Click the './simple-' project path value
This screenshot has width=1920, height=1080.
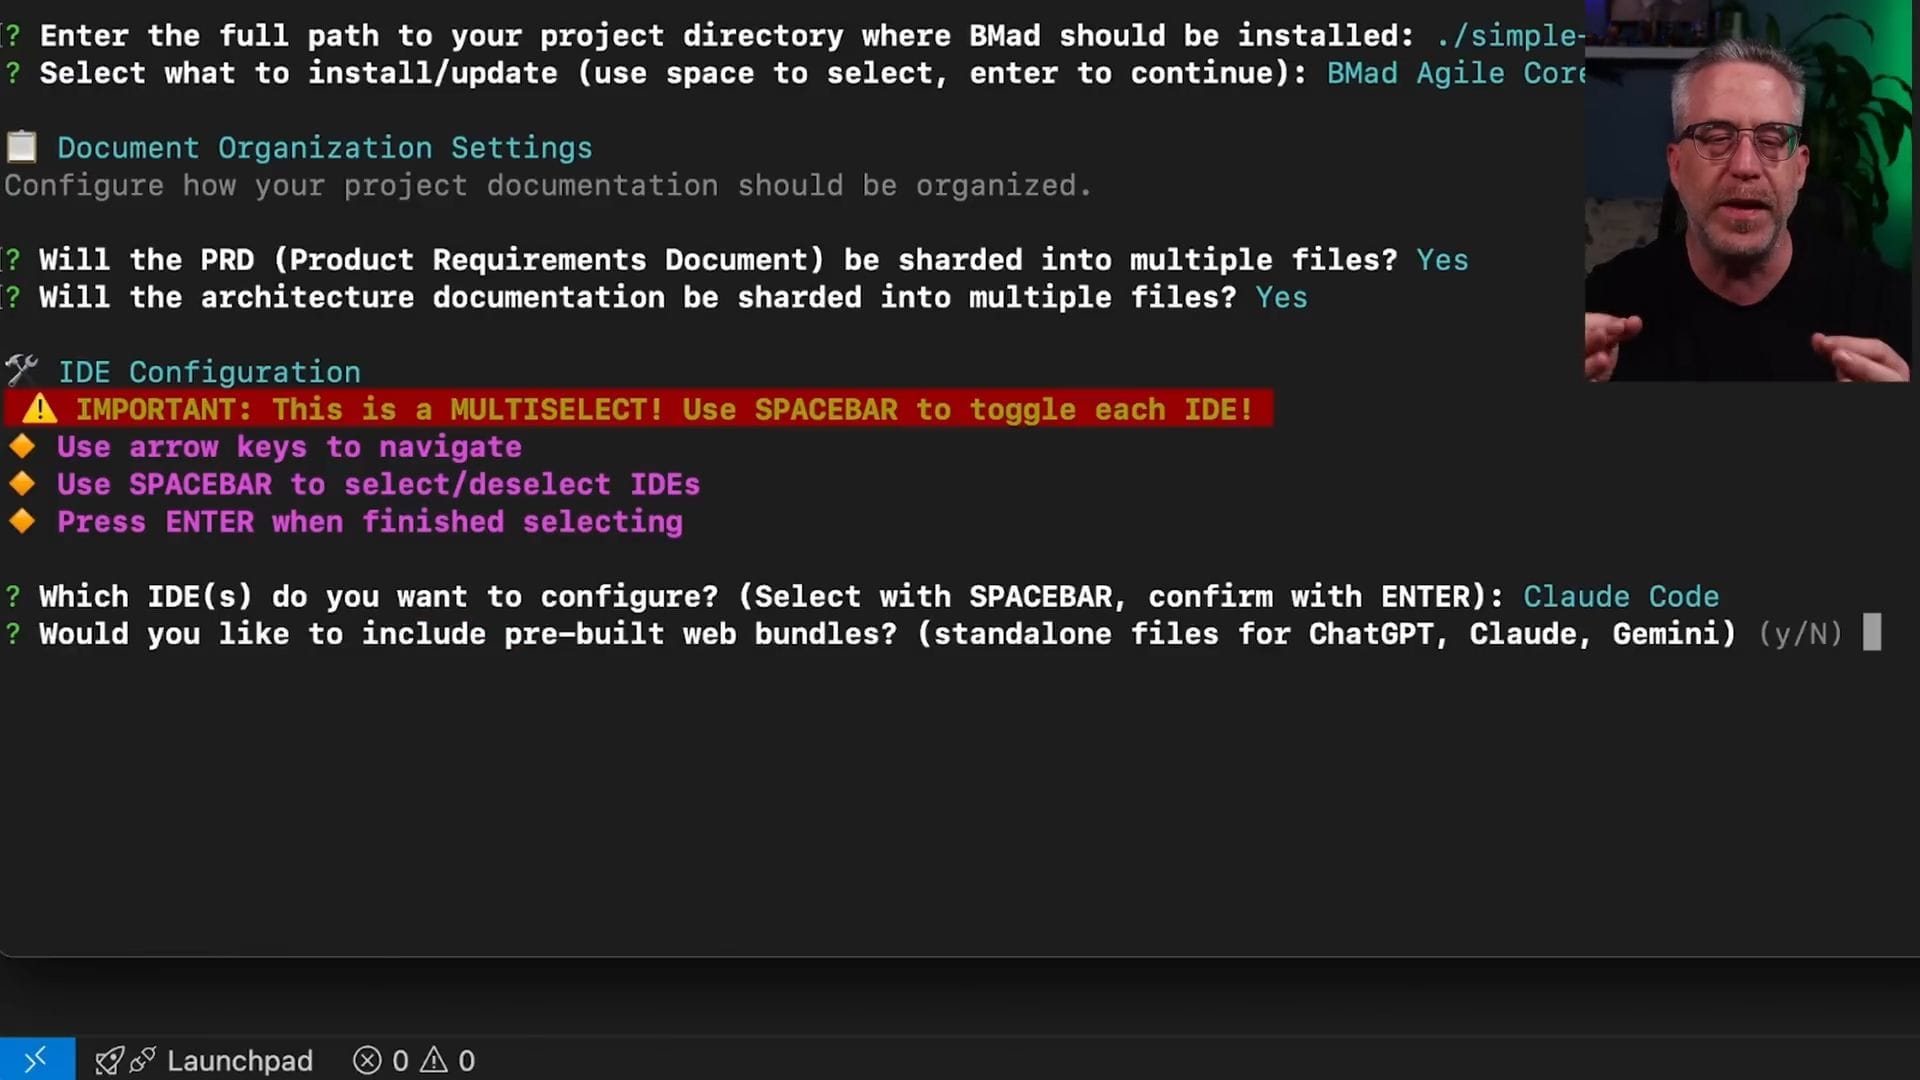[x=1508, y=36]
